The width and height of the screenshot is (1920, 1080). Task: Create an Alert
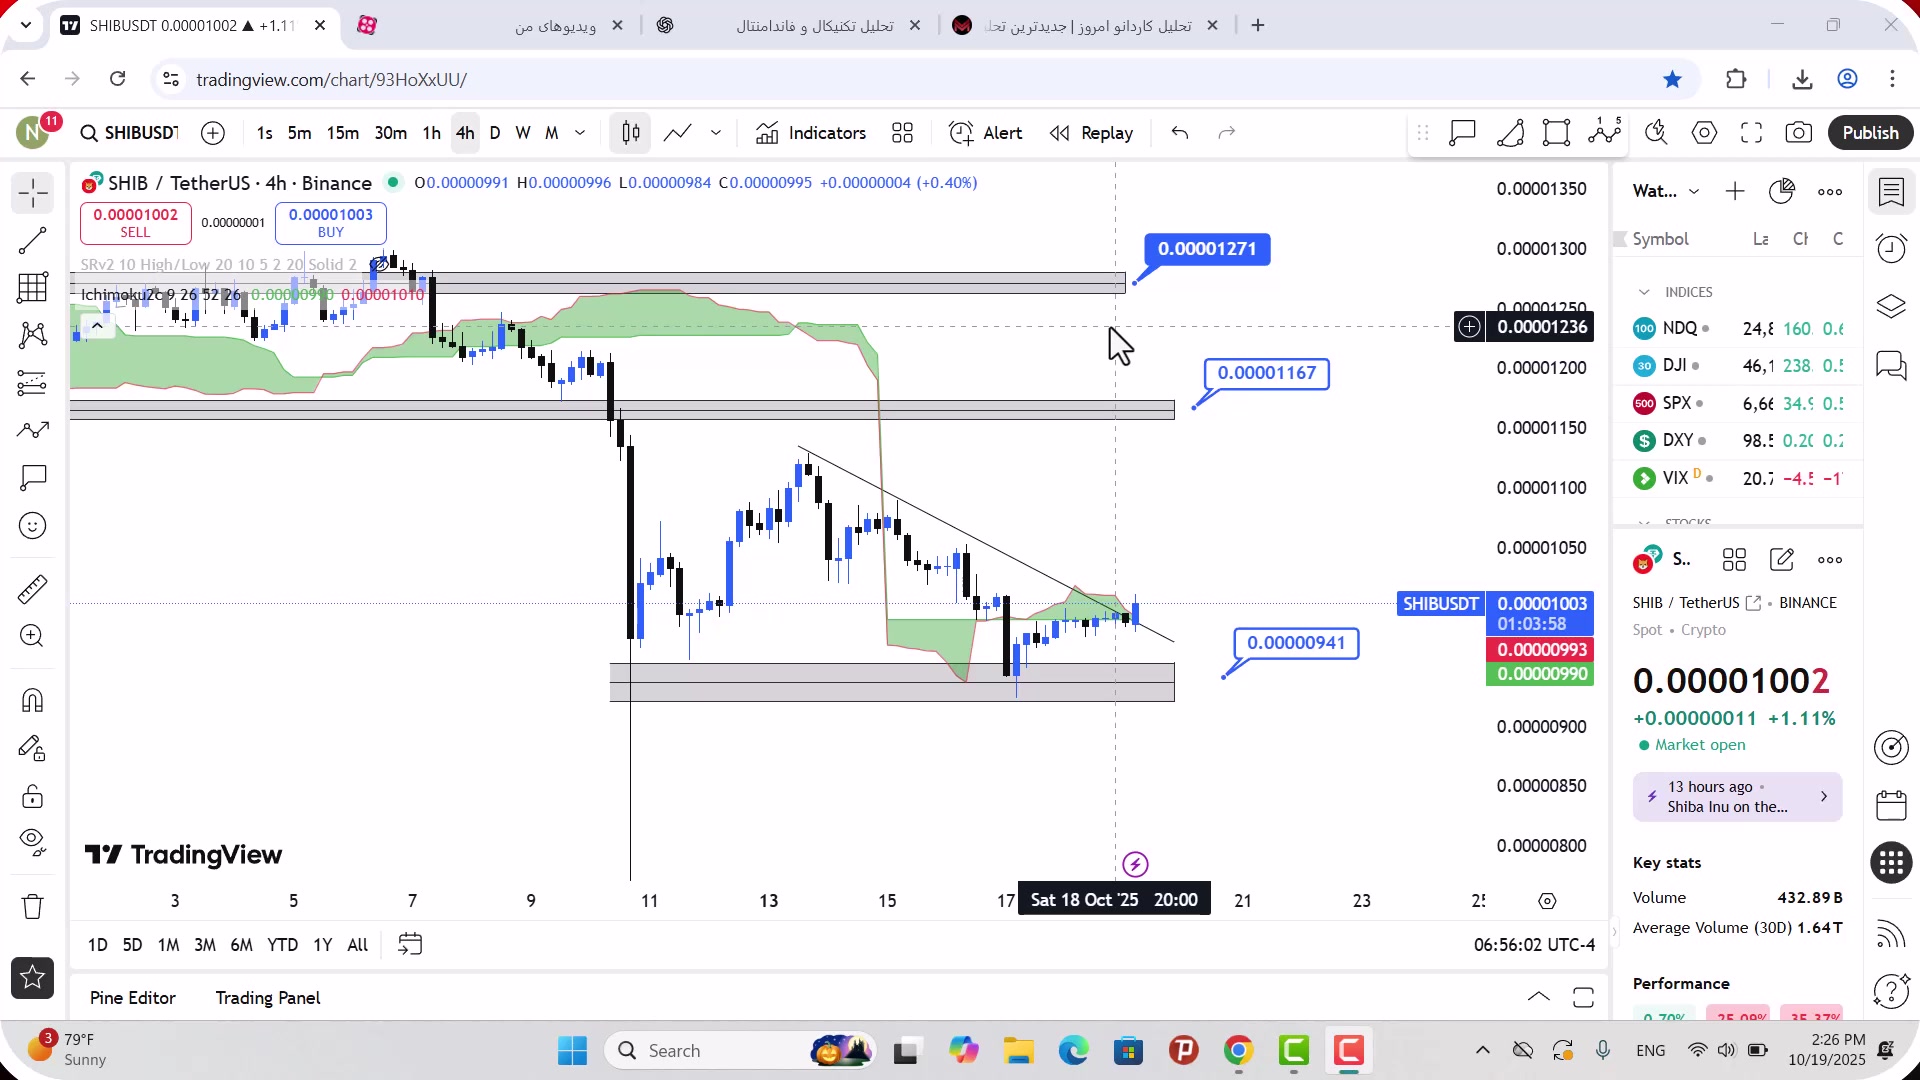tap(986, 133)
